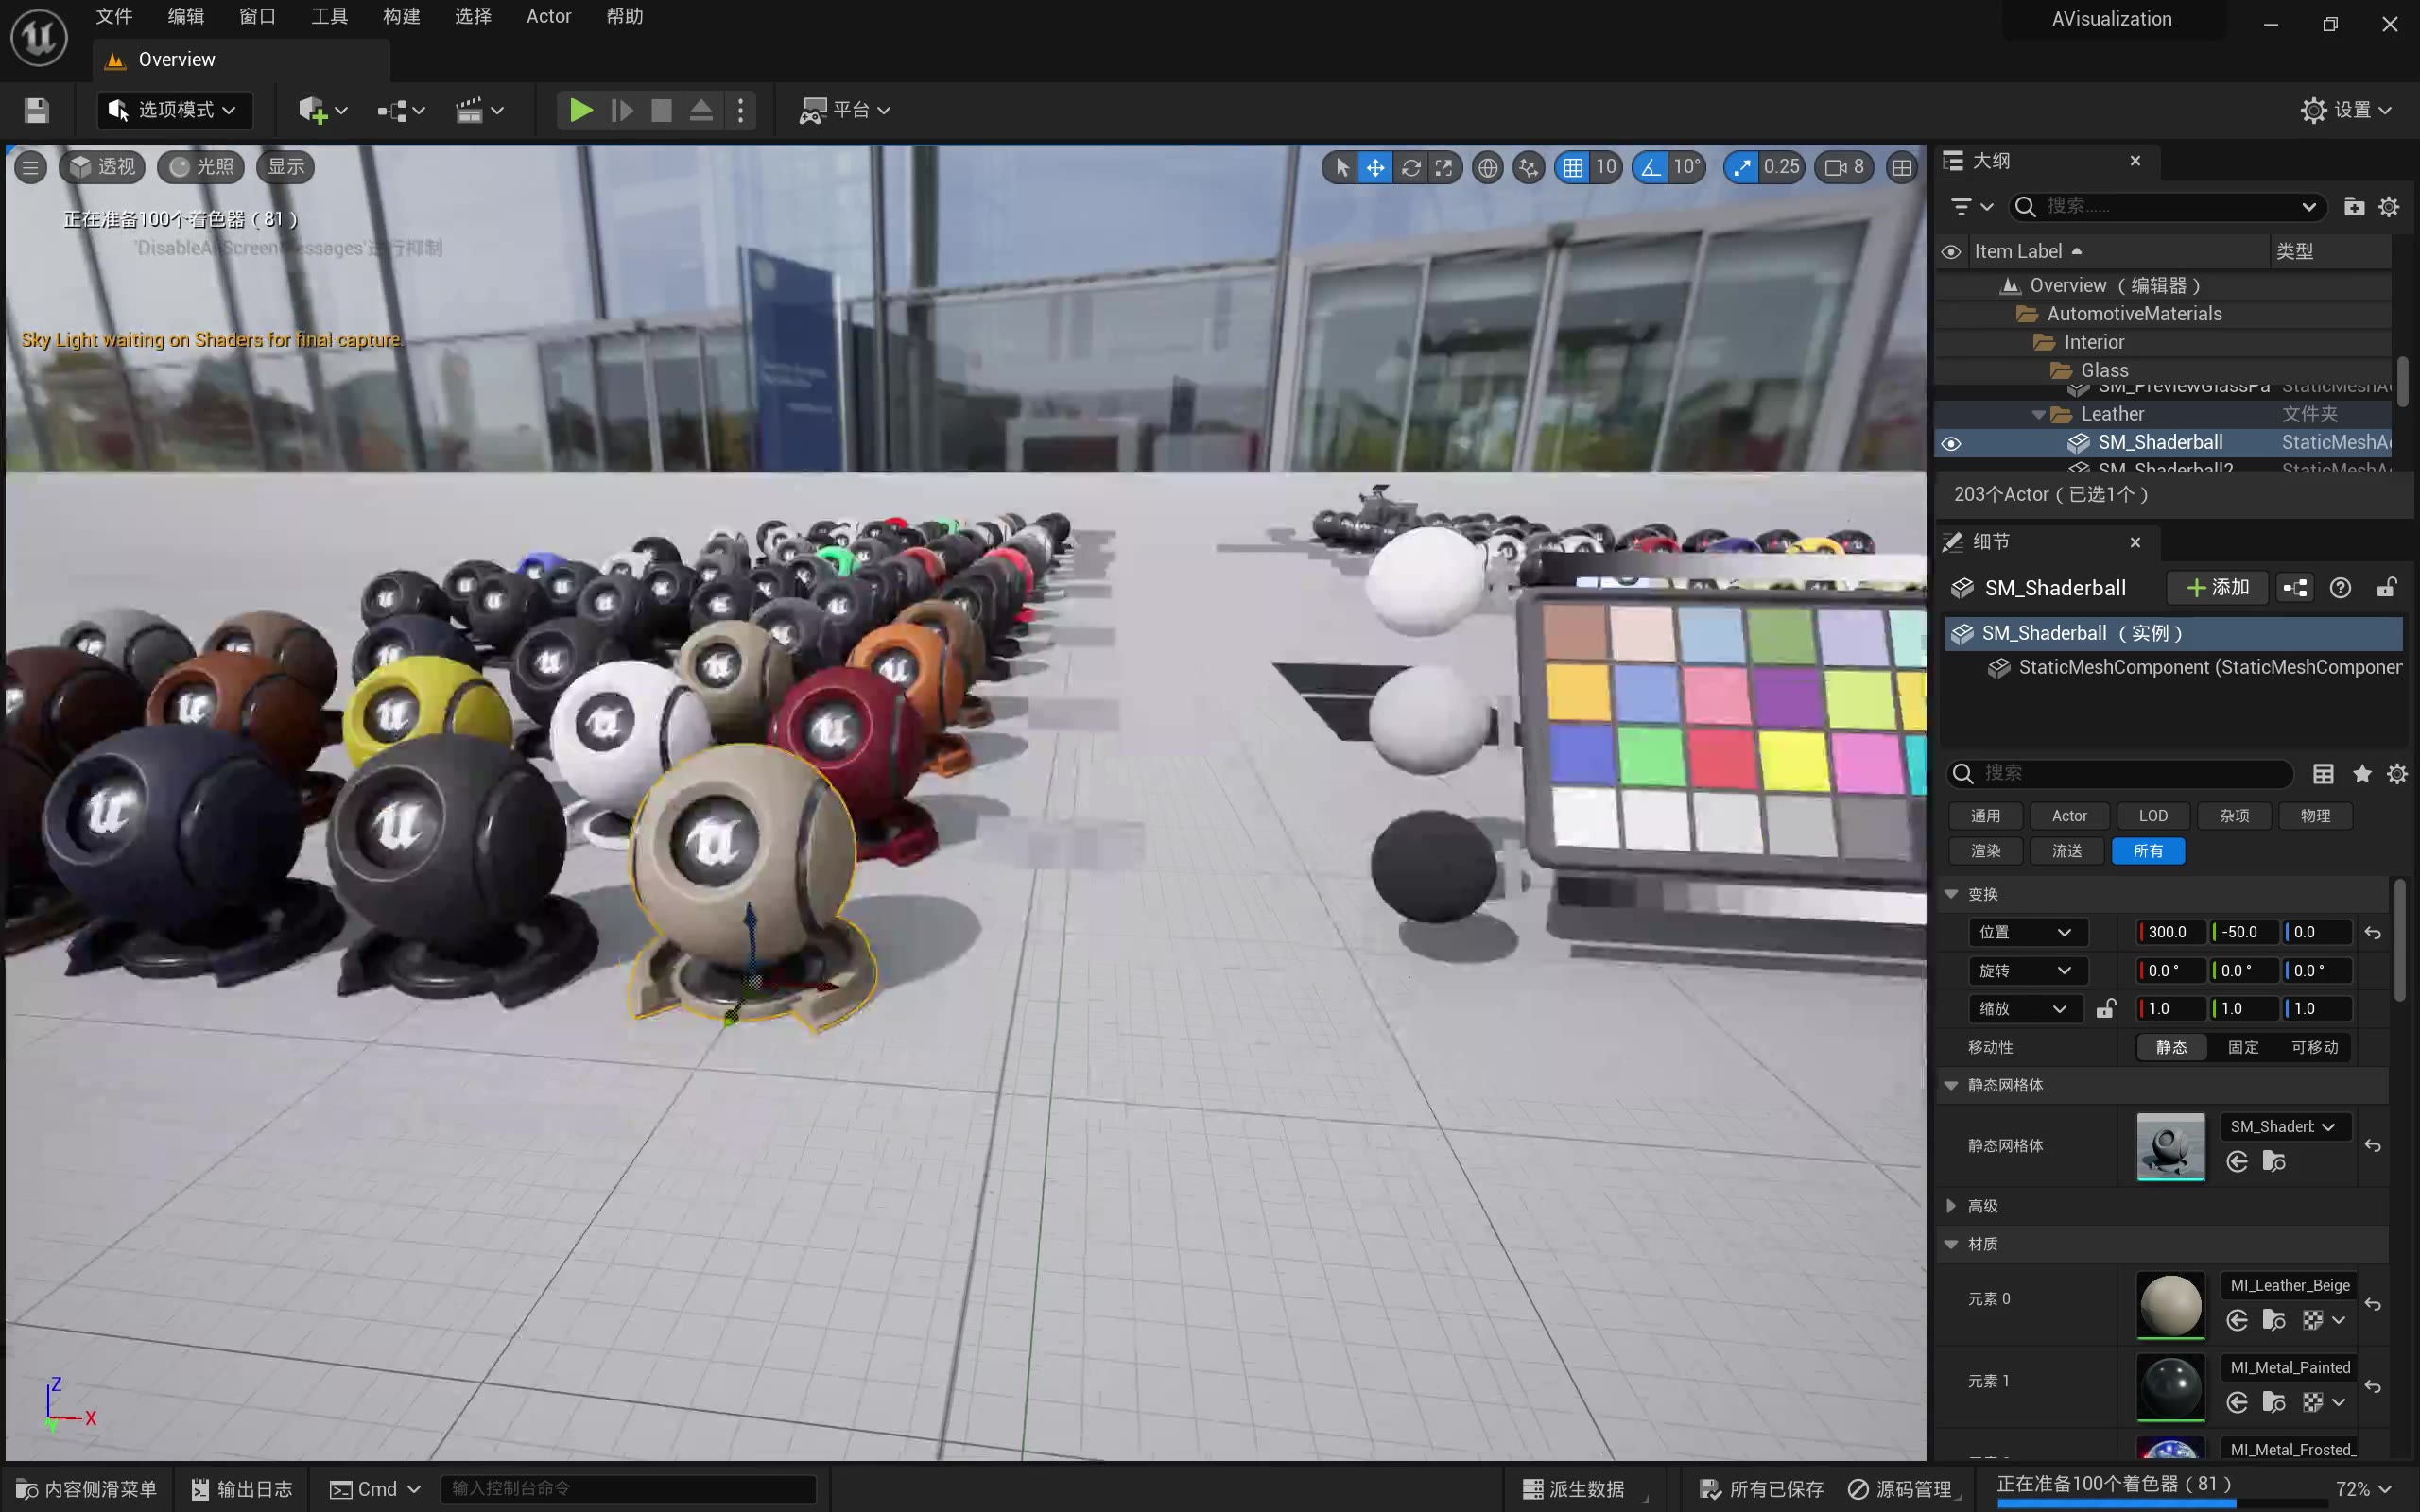This screenshot has height=1512, width=2420.
Task: Filter Details by 通用 category
Action: pyautogui.click(x=1985, y=816)
